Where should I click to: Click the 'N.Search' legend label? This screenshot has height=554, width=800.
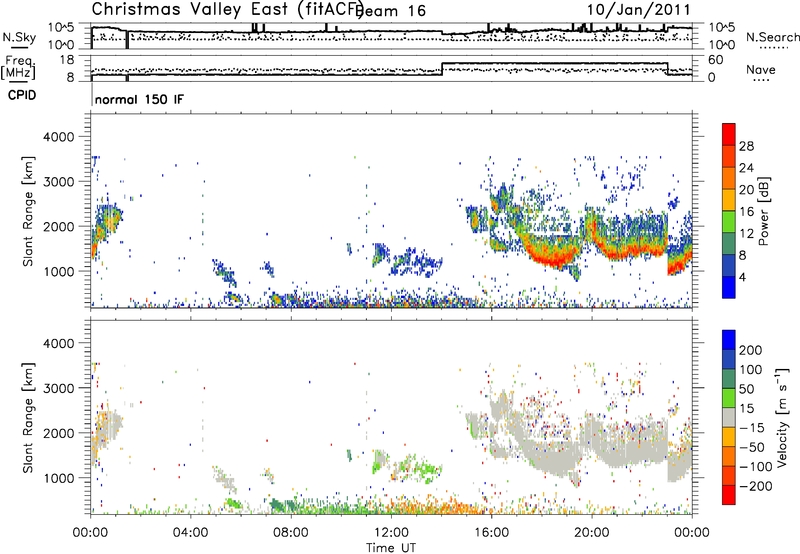click(772, 37)
